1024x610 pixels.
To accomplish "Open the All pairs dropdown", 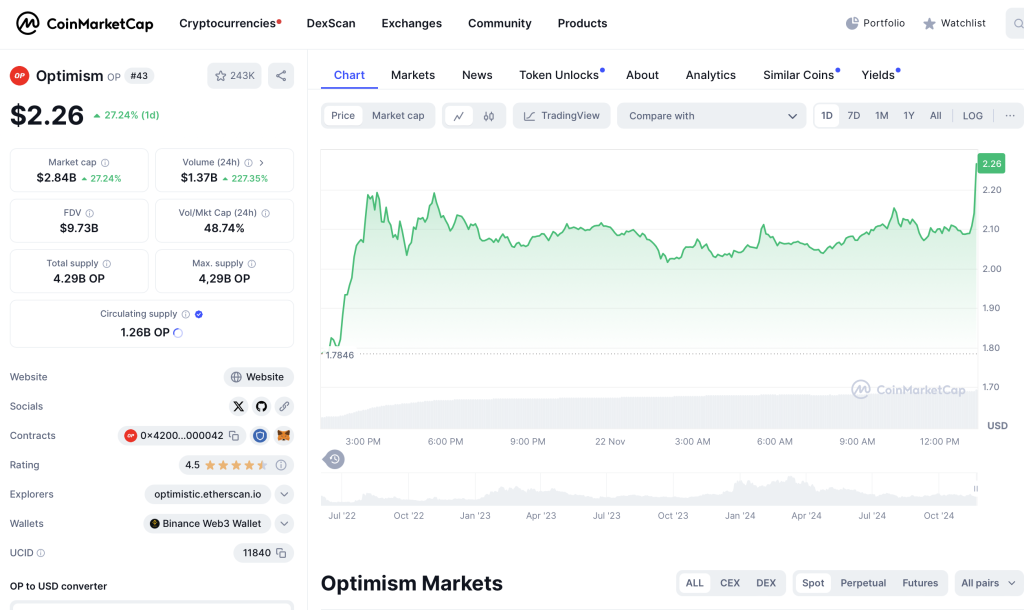I will coord(989,583).
